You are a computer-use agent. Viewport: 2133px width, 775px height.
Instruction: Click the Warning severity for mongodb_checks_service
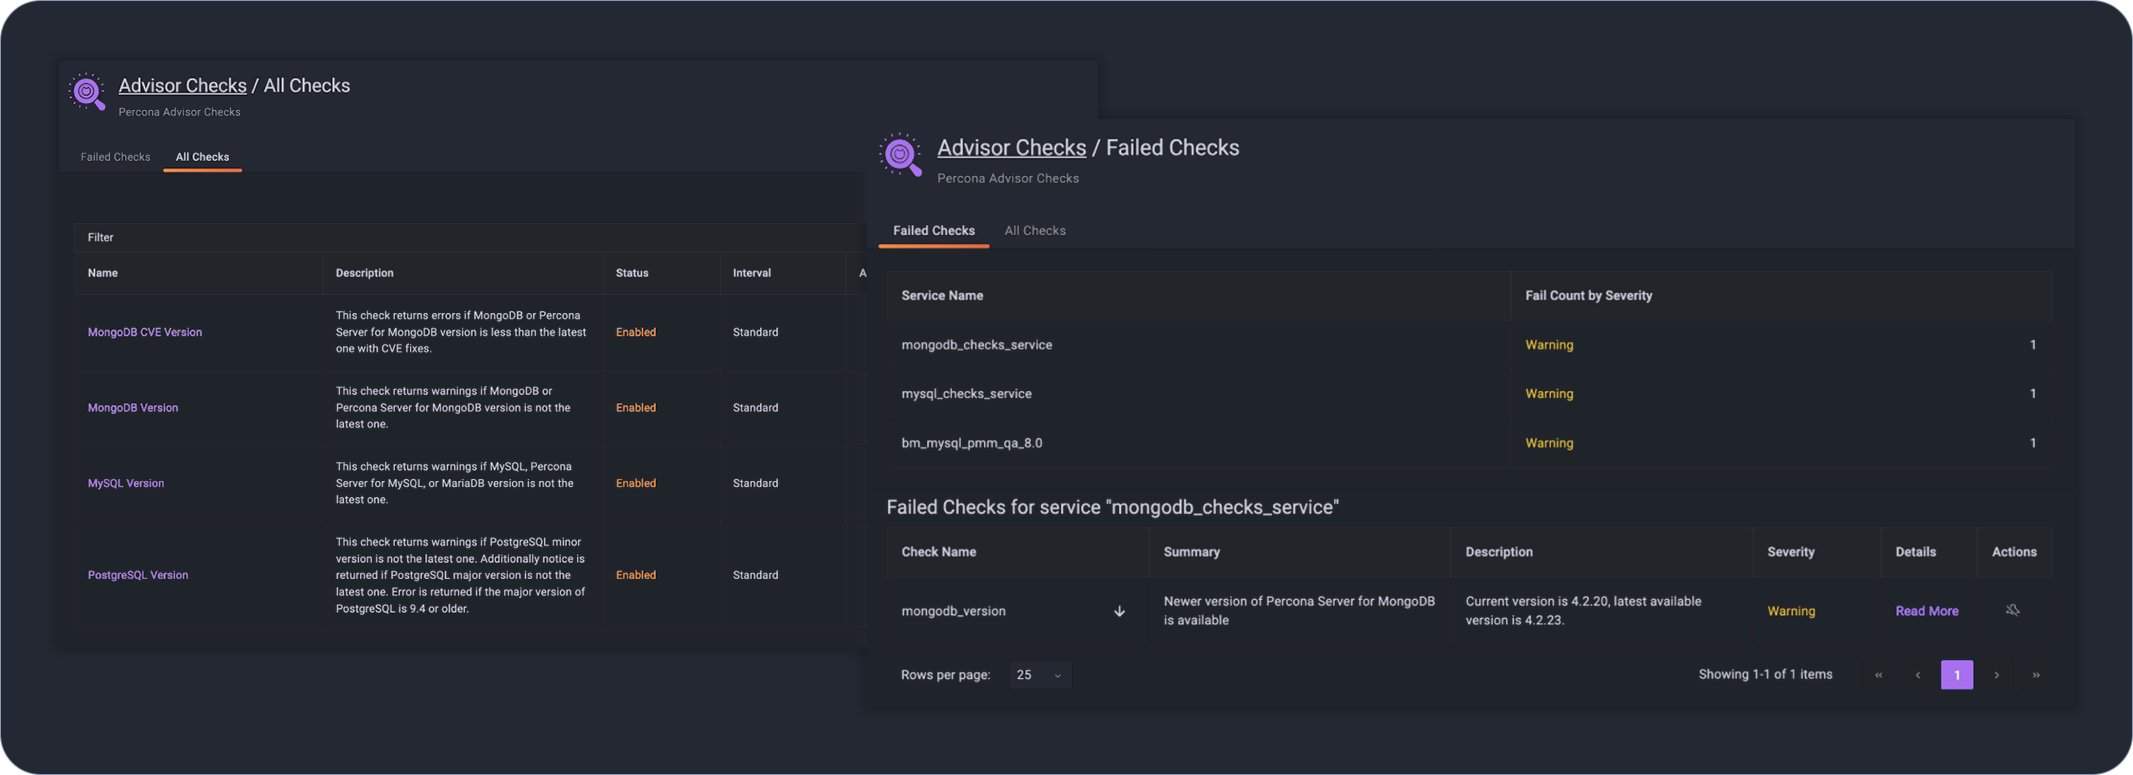pyautogui.click(x=1548, y=345)
